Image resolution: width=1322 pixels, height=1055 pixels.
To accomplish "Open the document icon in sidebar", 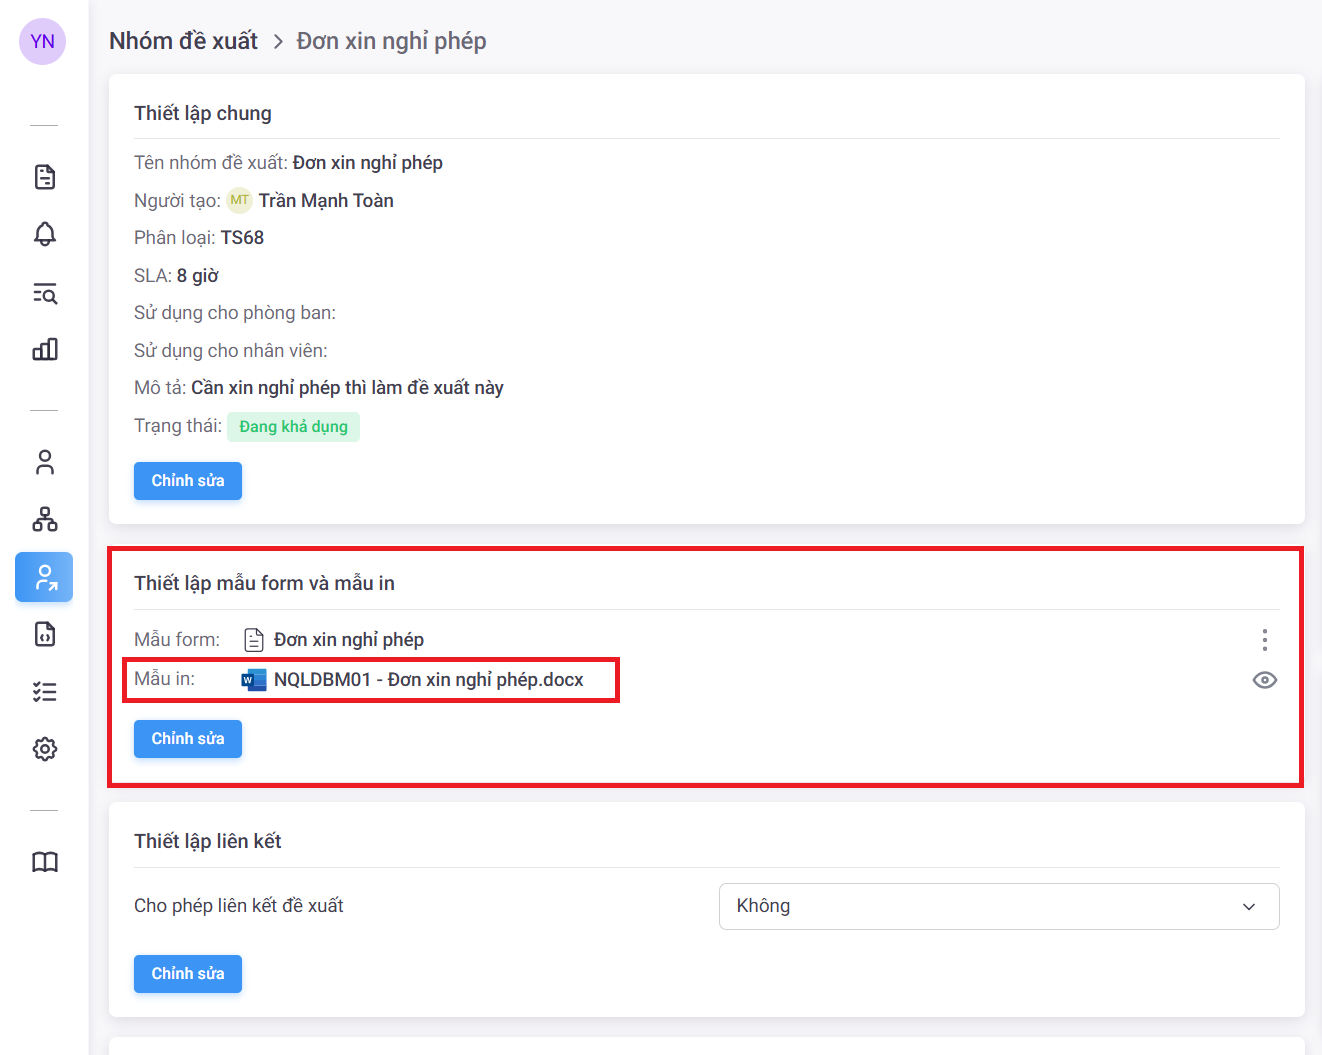I will point(44,177).
